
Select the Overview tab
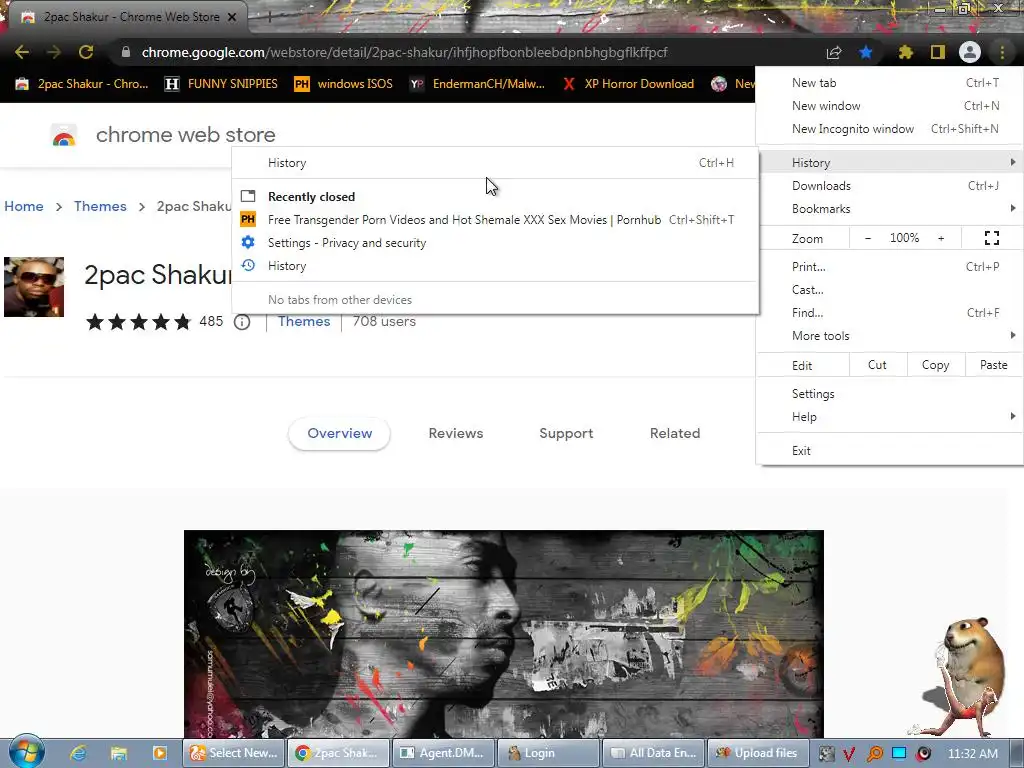[x=340, y=434]
